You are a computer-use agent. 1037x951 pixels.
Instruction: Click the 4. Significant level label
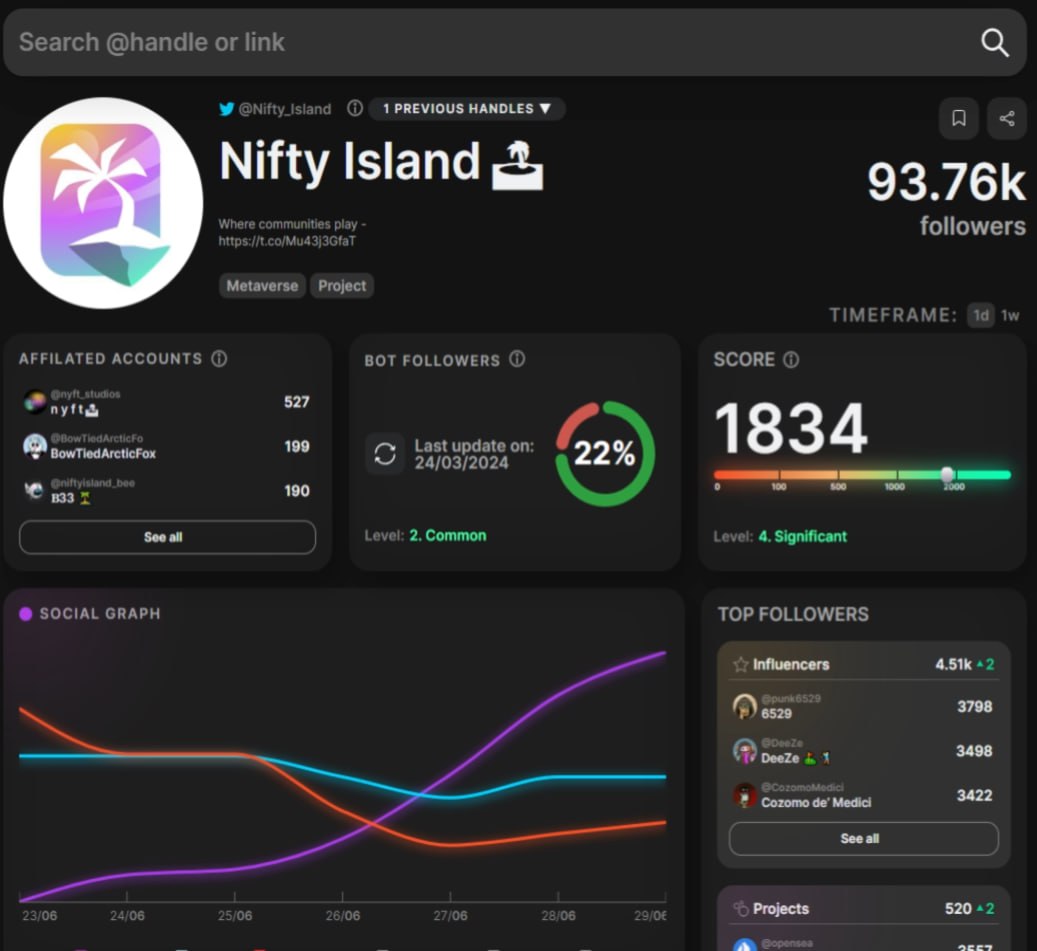click(x=802, y=536)
